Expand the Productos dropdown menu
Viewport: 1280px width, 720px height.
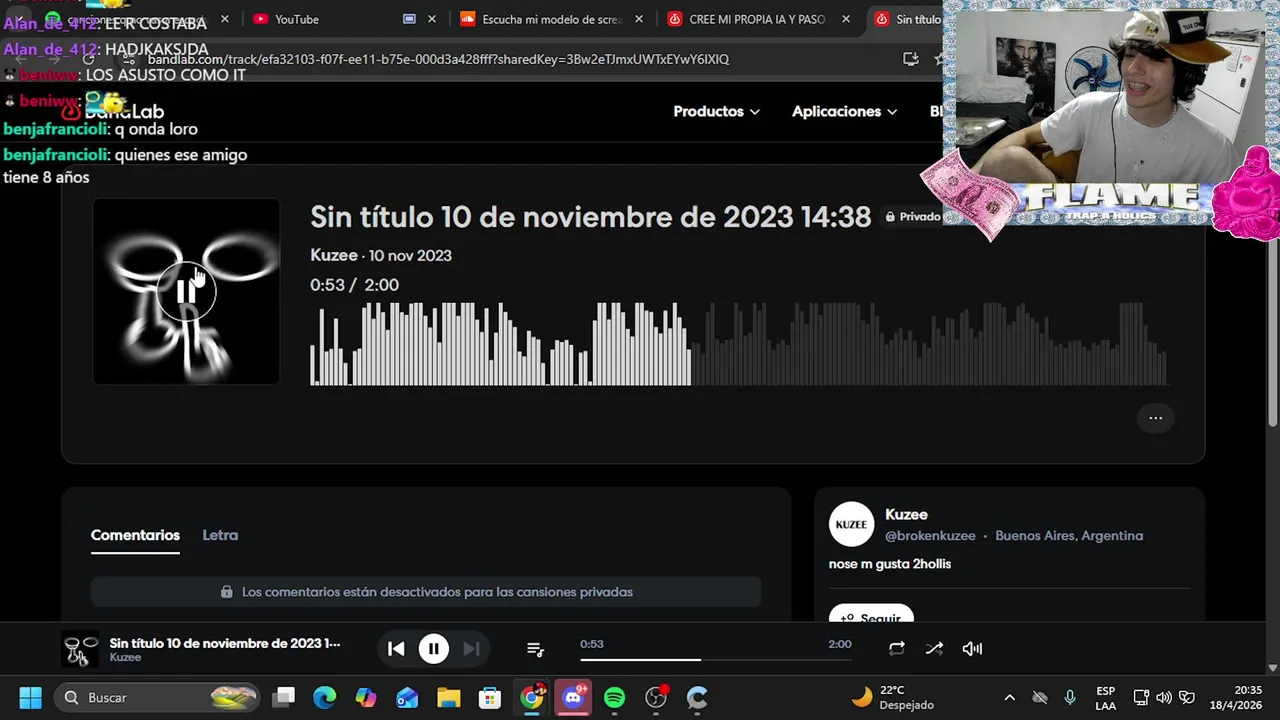[716, 111]
